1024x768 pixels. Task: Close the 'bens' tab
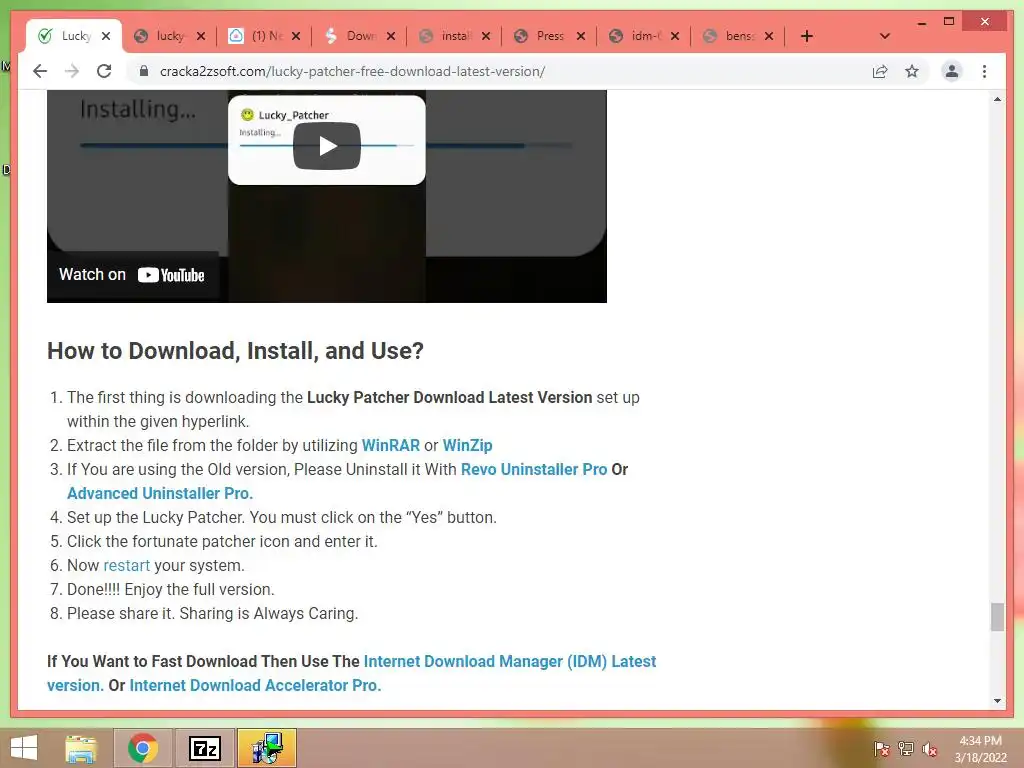click(x=769, y=36)
